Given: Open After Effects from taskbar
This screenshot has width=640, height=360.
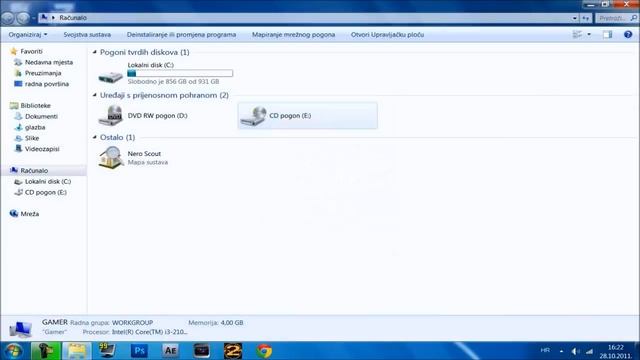Looking at the screenshot, I should 170,351.
